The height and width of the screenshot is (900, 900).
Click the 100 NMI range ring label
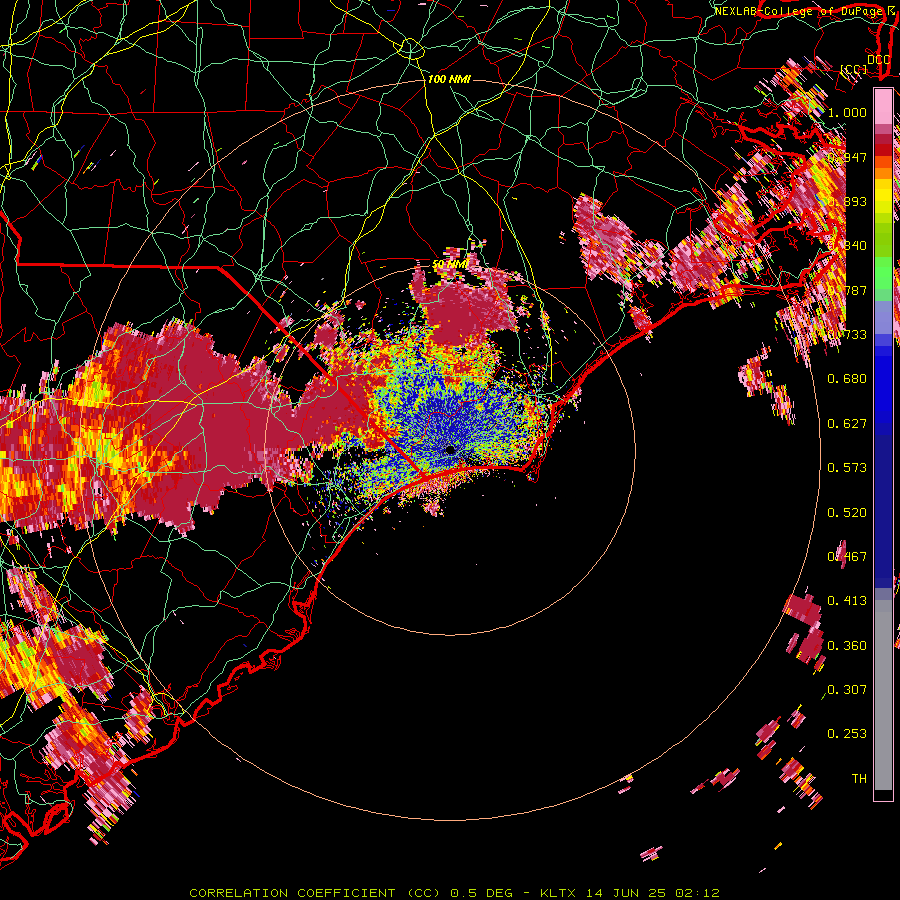(x=449, y=79)
